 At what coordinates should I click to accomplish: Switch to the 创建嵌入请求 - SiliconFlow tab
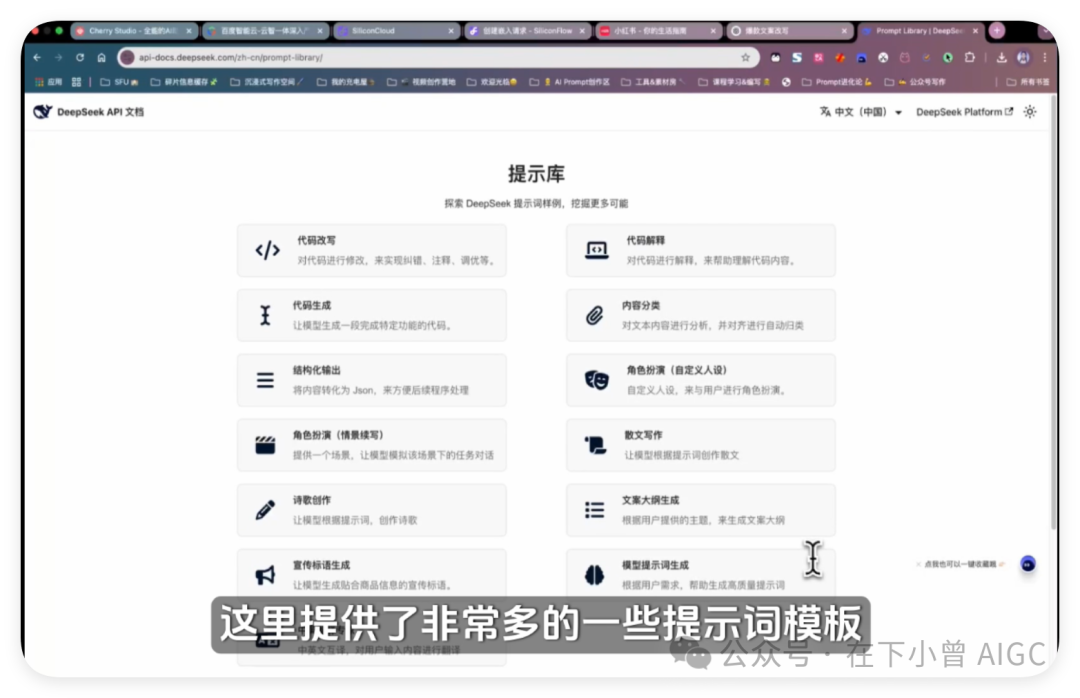pyautogui.click(x=528, y=31)
